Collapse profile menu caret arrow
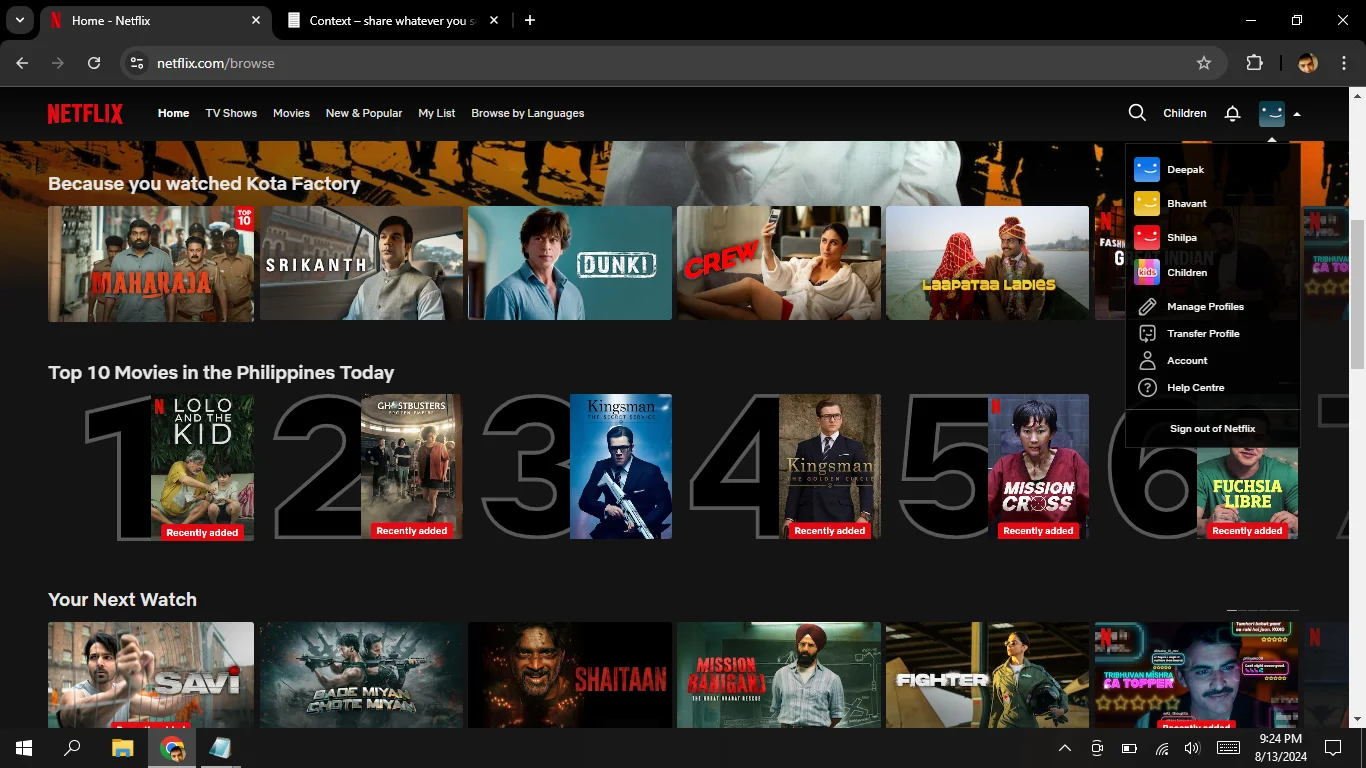The width and height of the screenshot is (1366, 768). [x=1297, y=114]
